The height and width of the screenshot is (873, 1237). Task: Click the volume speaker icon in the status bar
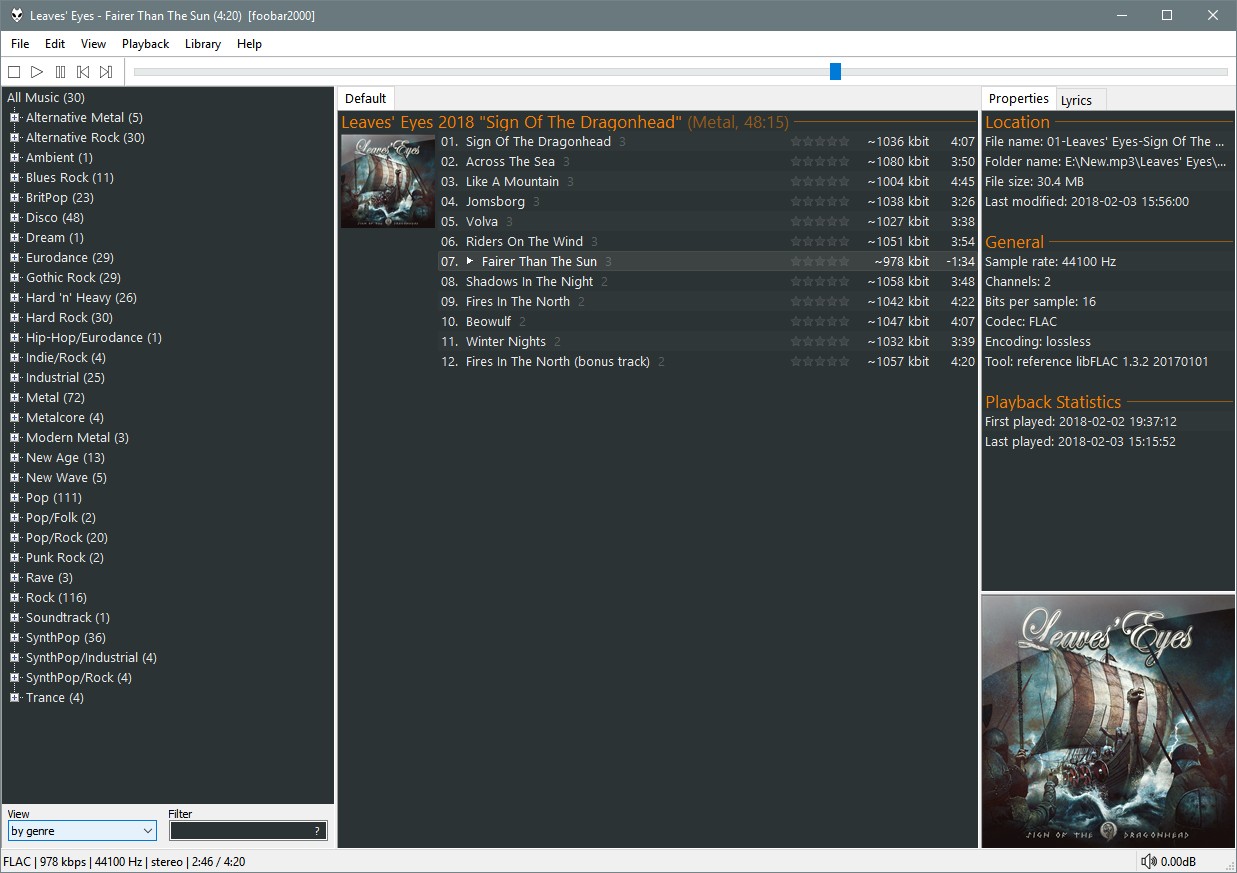click(1149, 862)
